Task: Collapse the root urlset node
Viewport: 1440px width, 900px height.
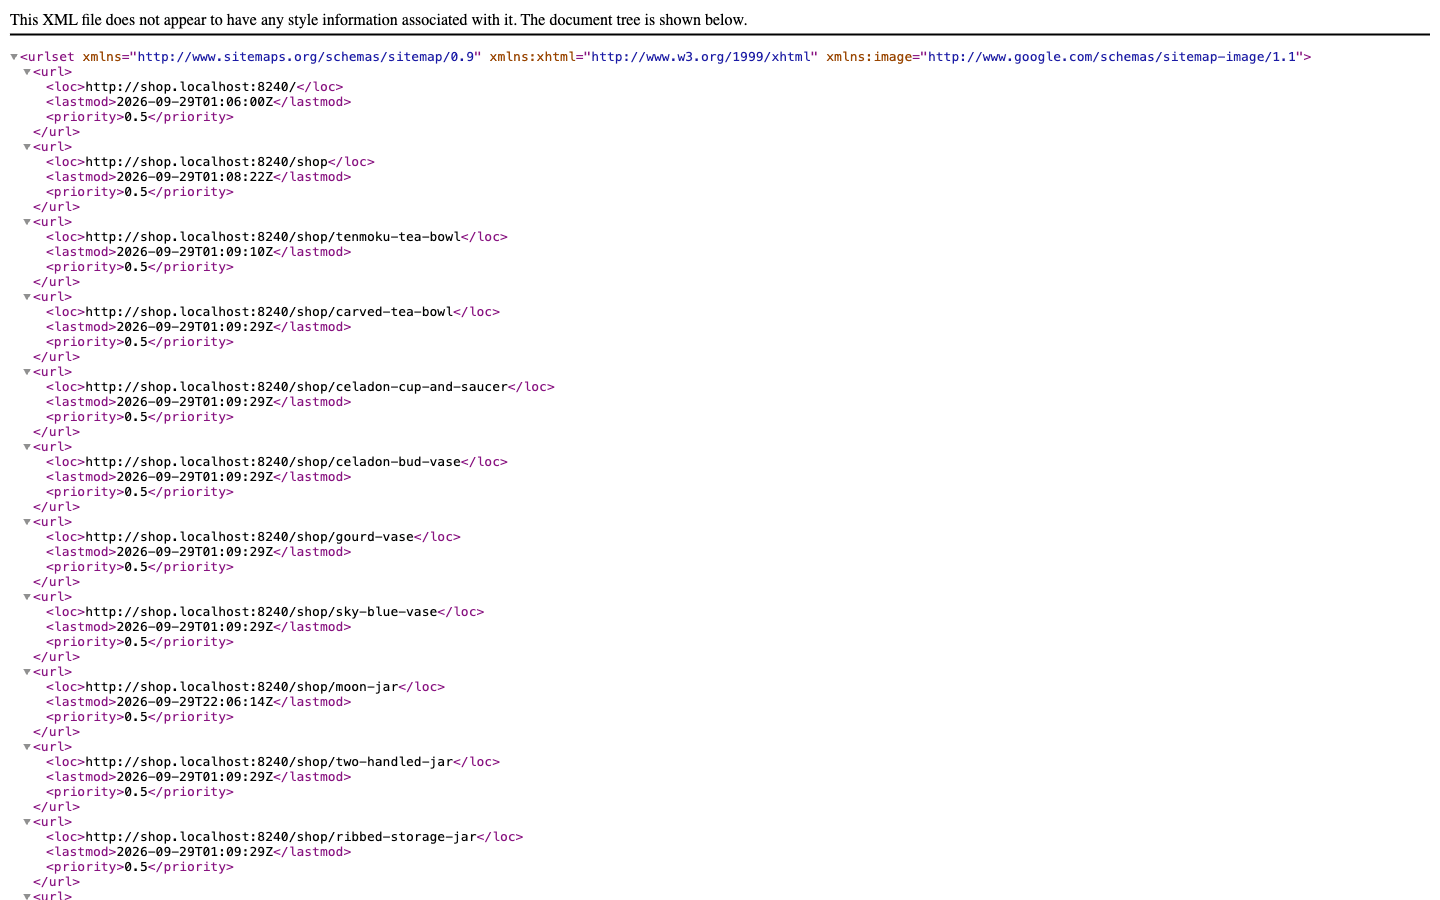Action: click(x=14, y=57)
